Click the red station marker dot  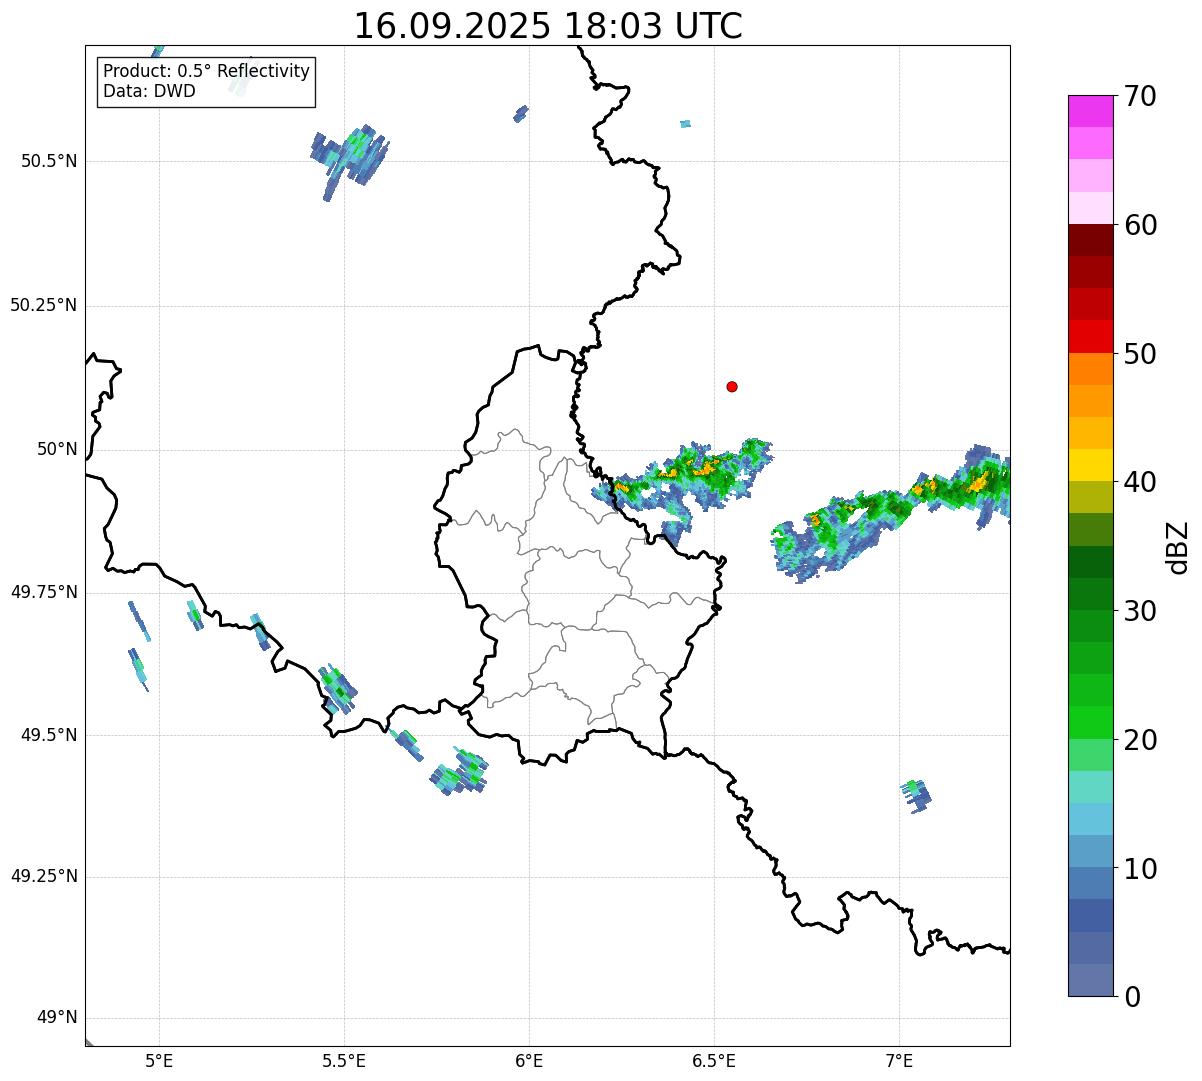(732, 386)
